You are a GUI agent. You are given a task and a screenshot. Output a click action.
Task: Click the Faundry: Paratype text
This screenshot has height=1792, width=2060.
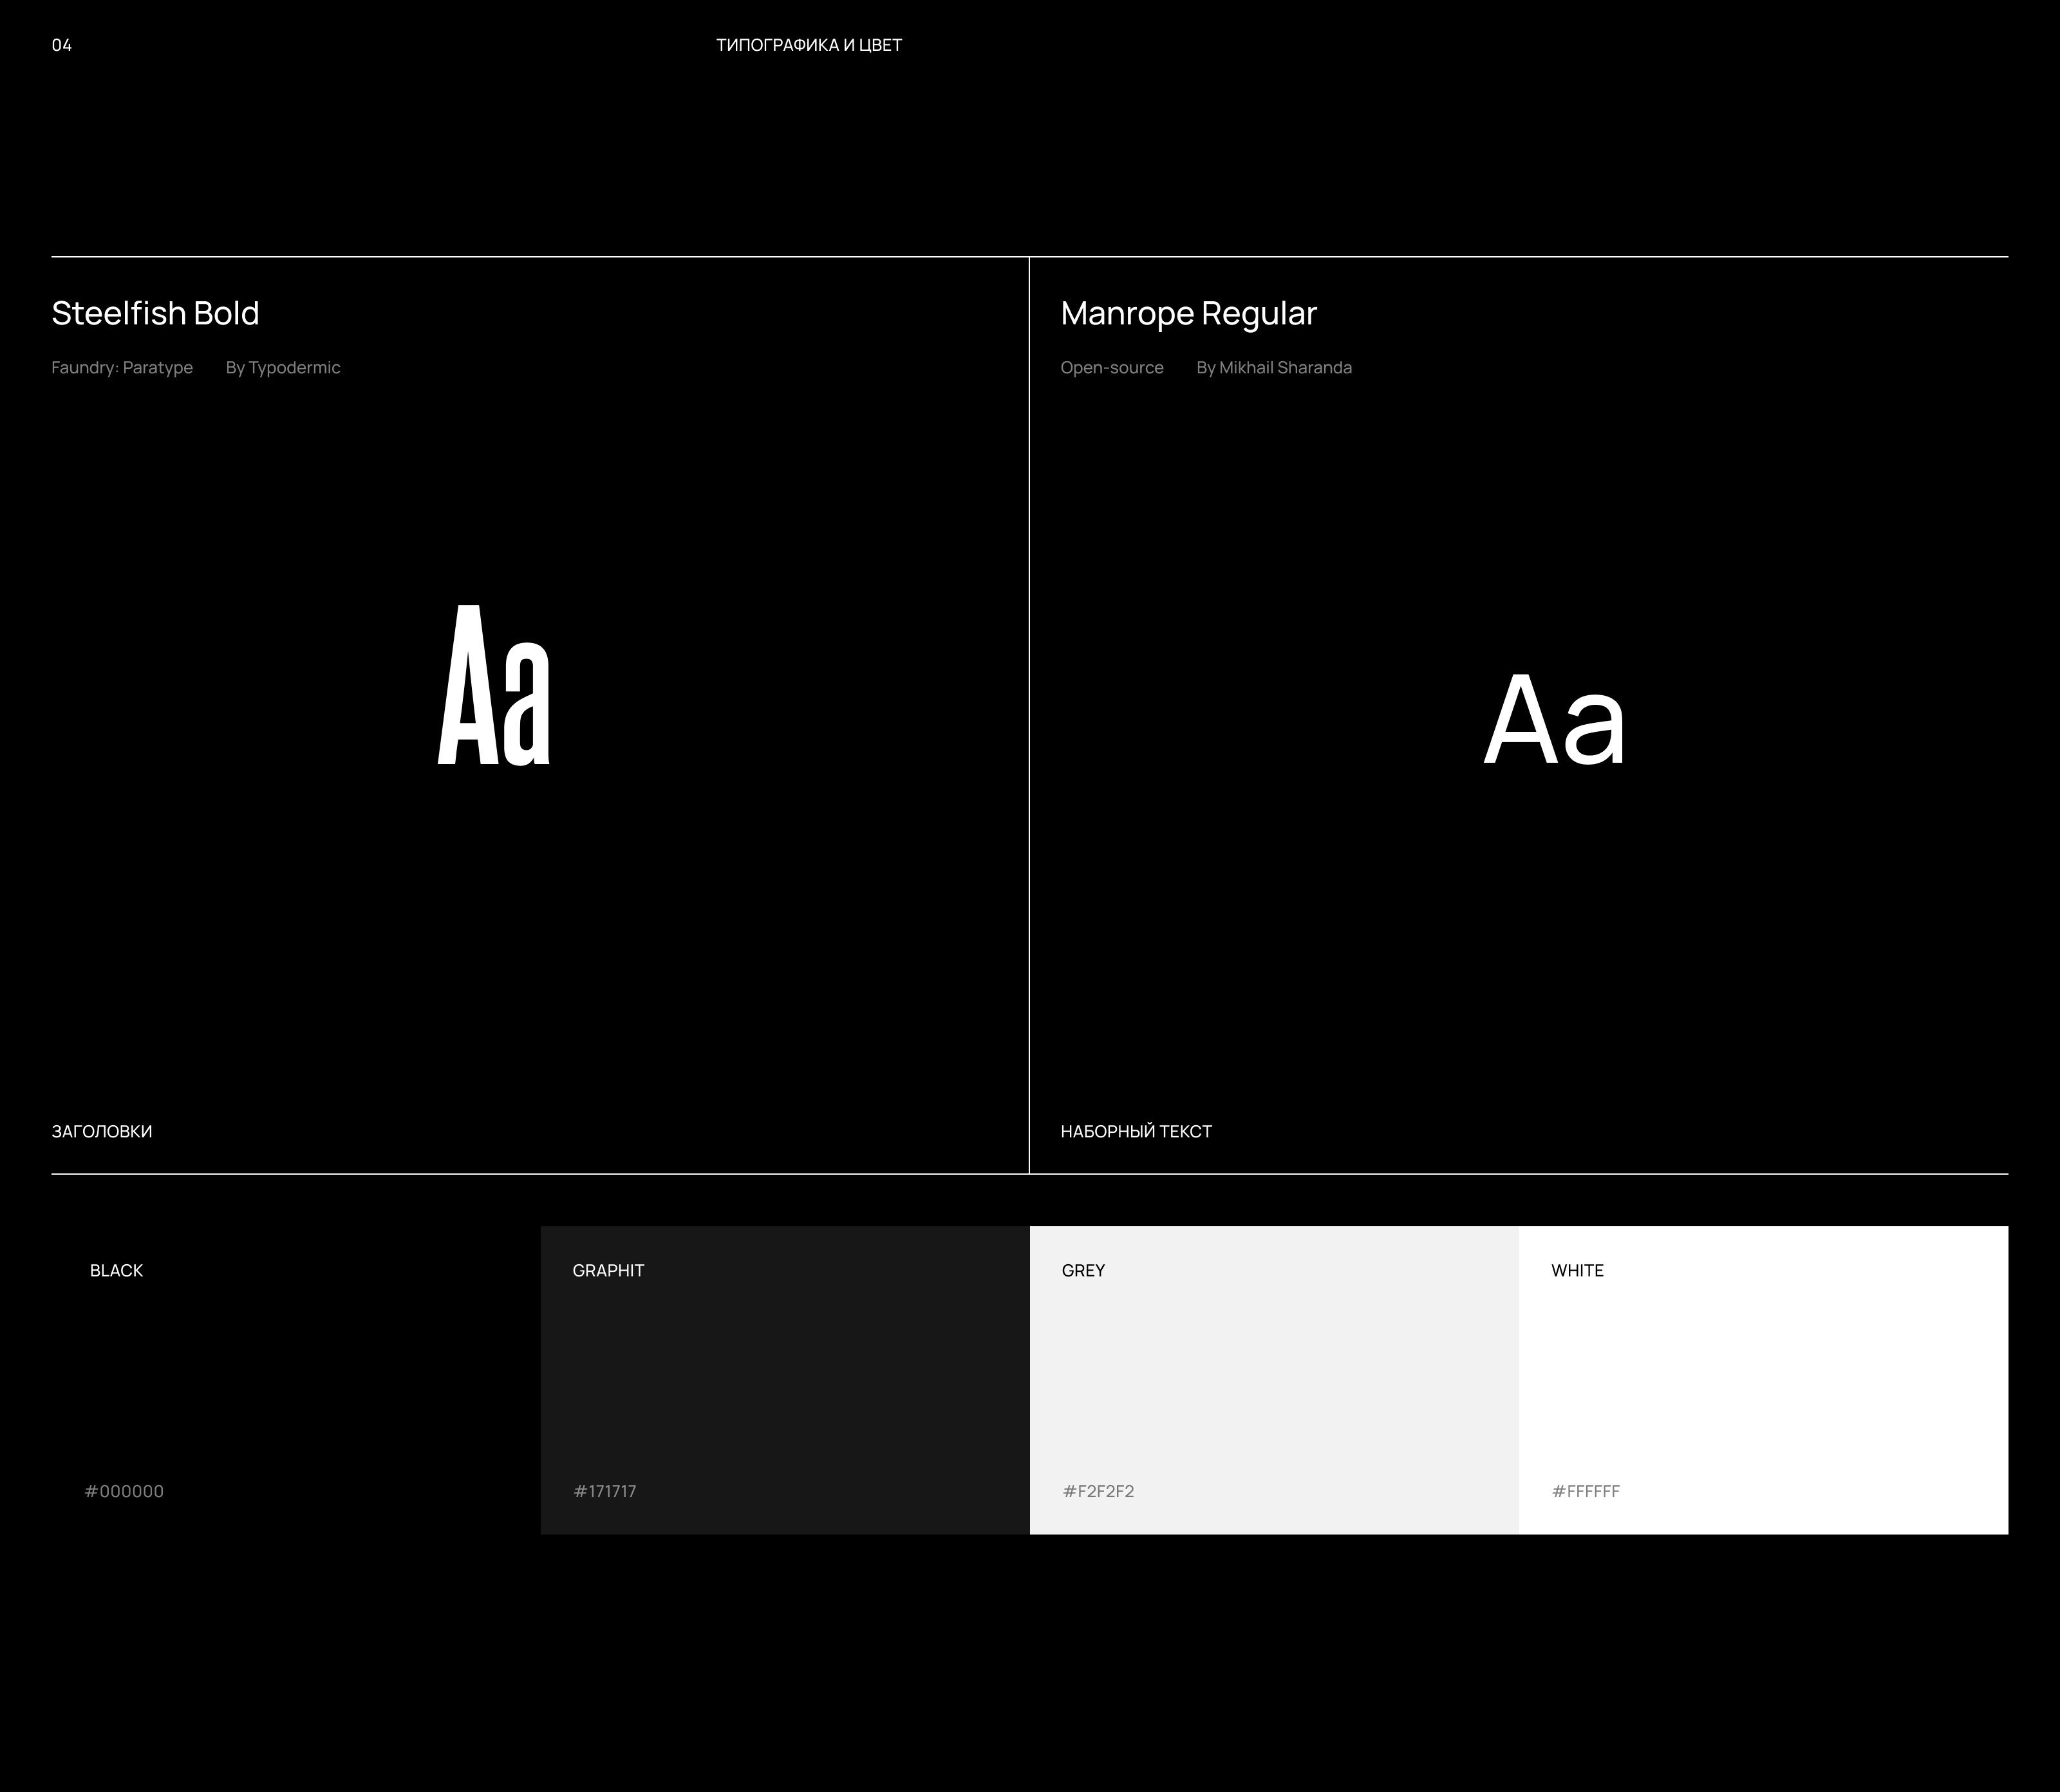point(122,367)
